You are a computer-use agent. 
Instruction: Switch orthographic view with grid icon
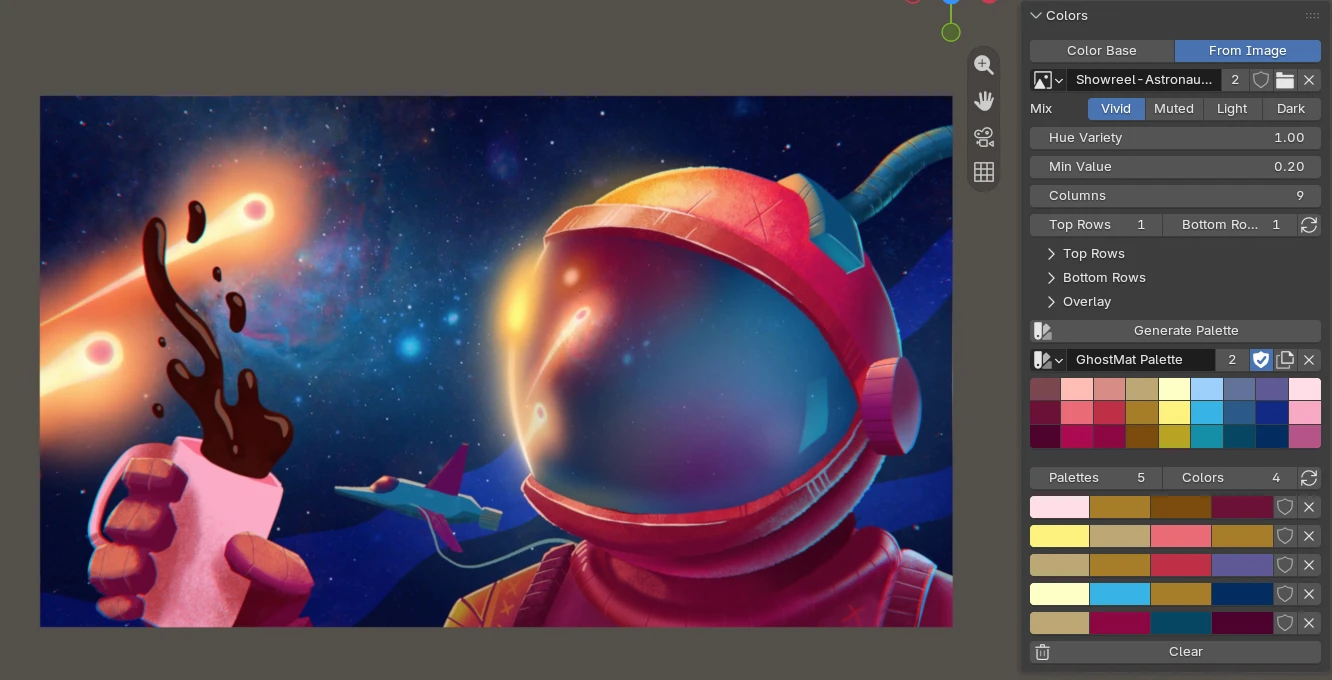pos(984,172)
